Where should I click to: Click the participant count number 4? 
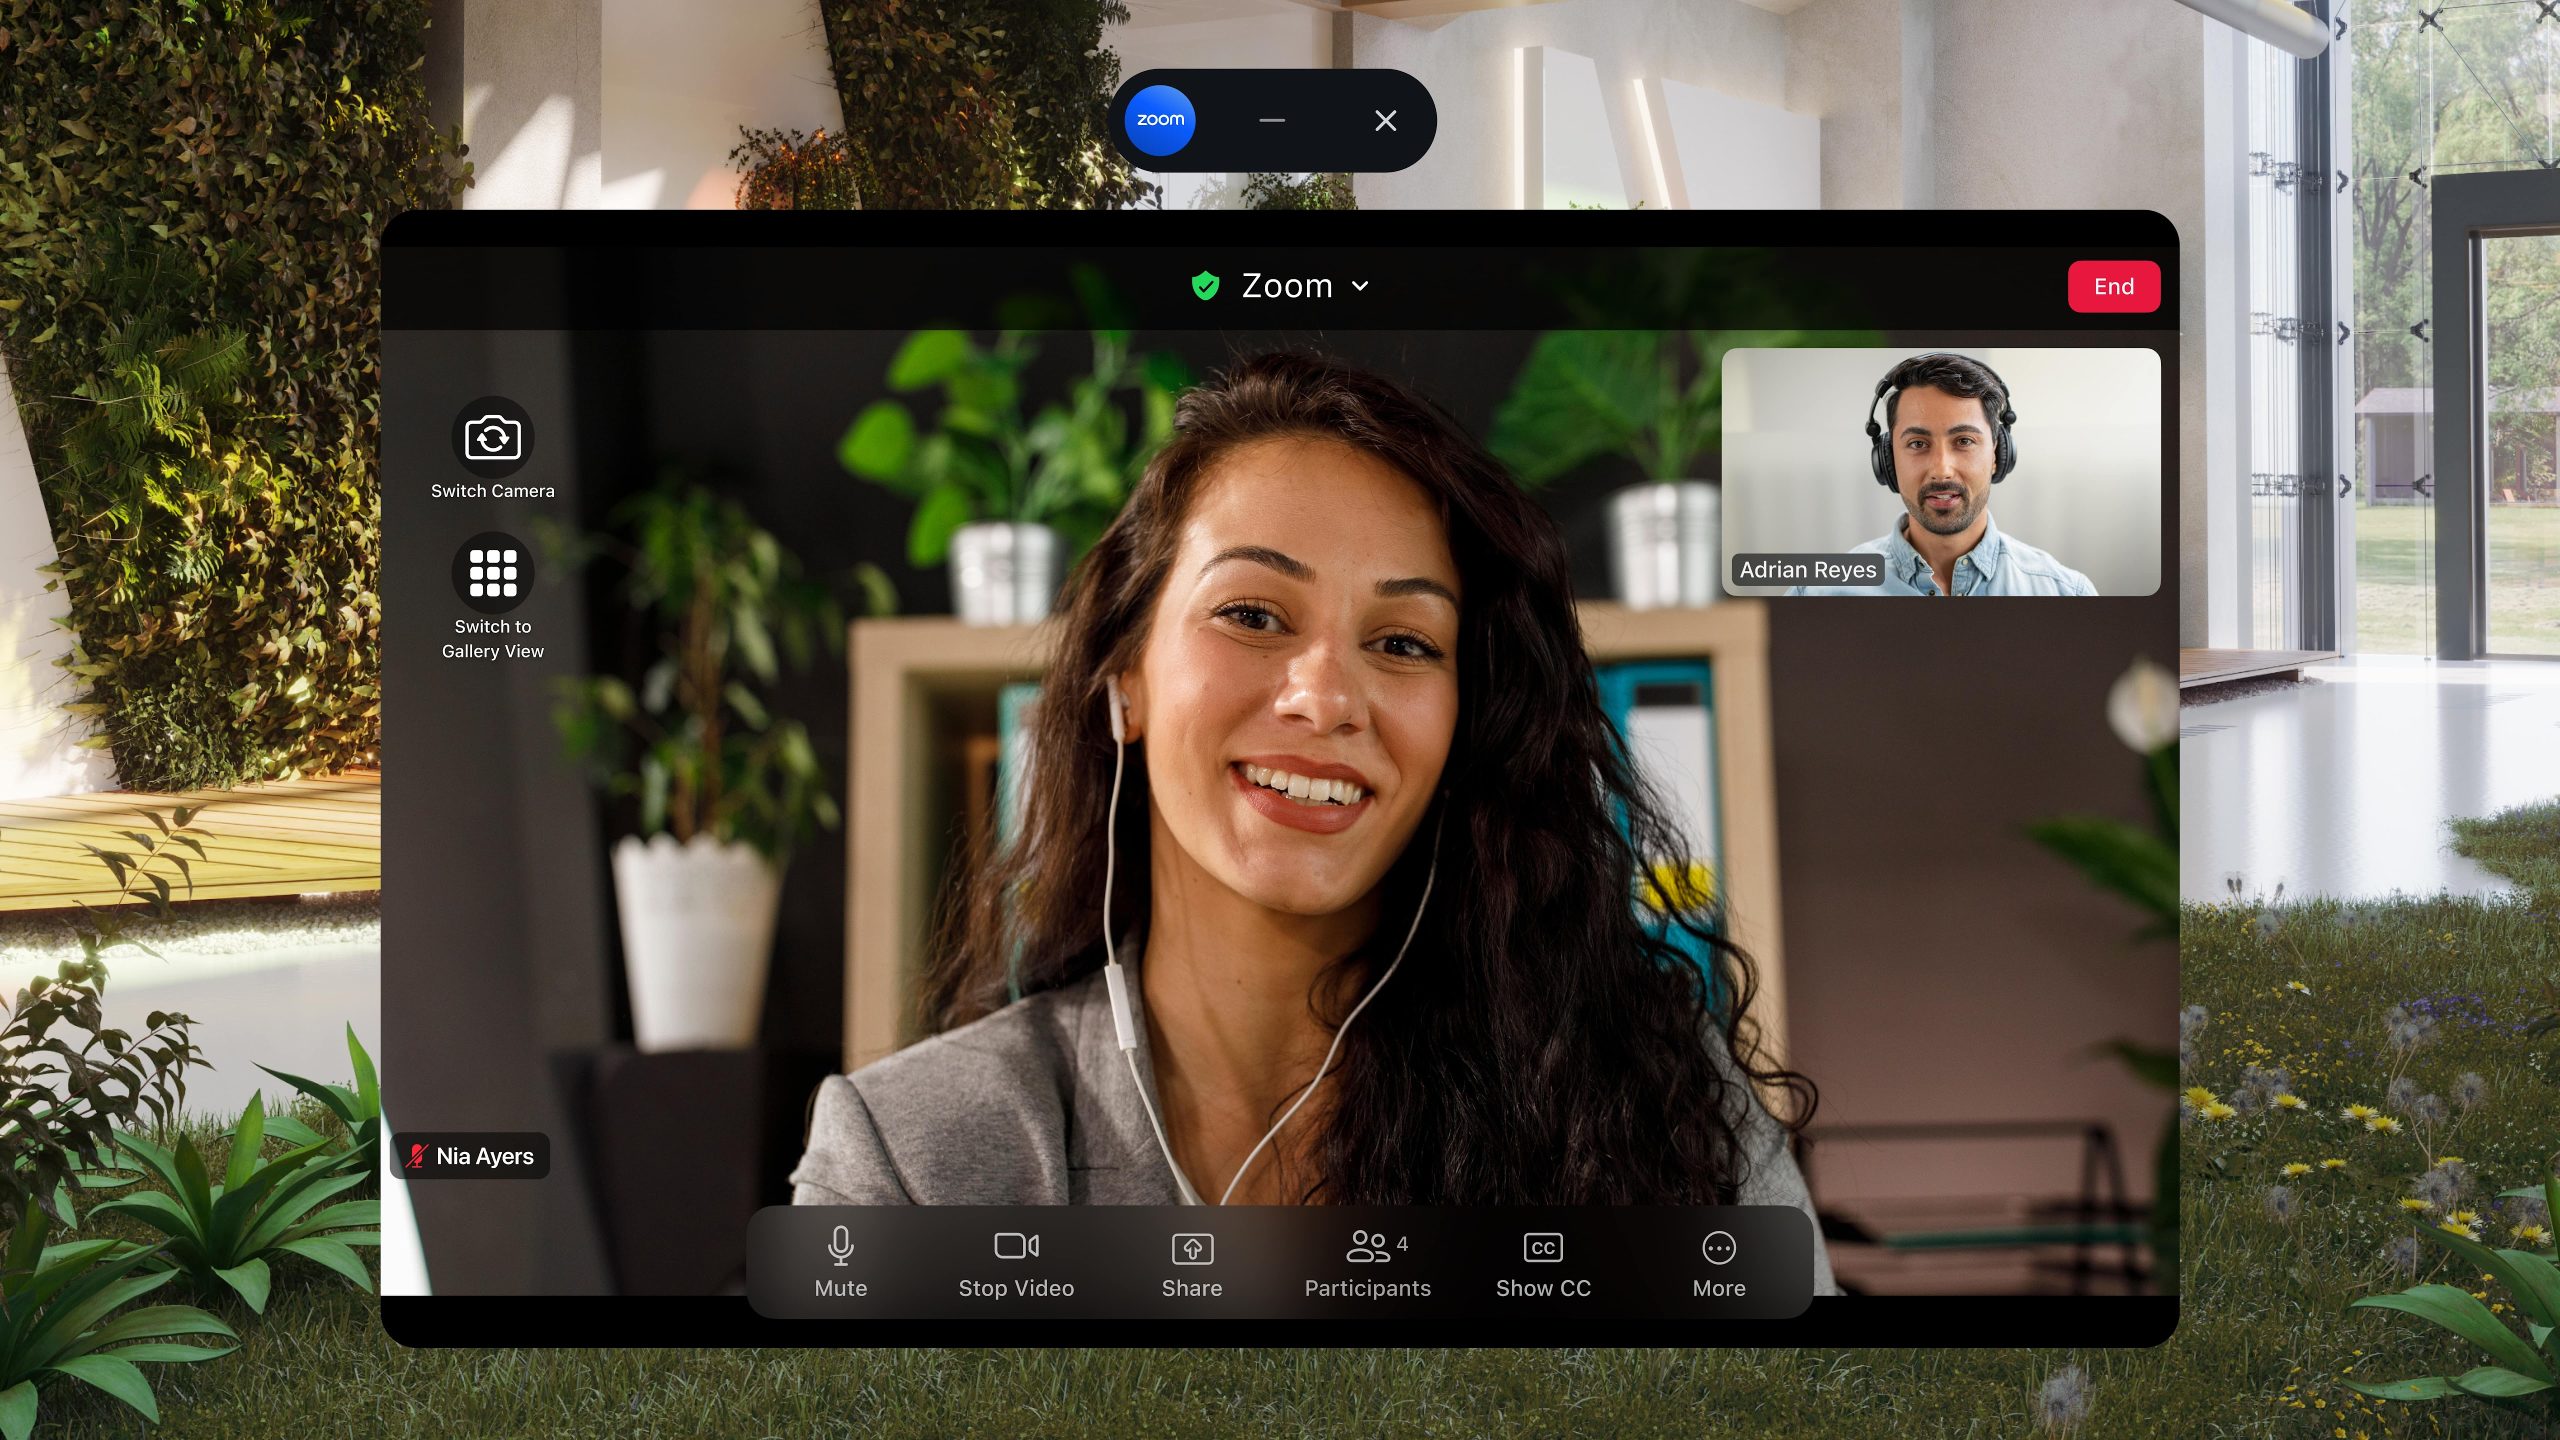coord(1402,1243)
